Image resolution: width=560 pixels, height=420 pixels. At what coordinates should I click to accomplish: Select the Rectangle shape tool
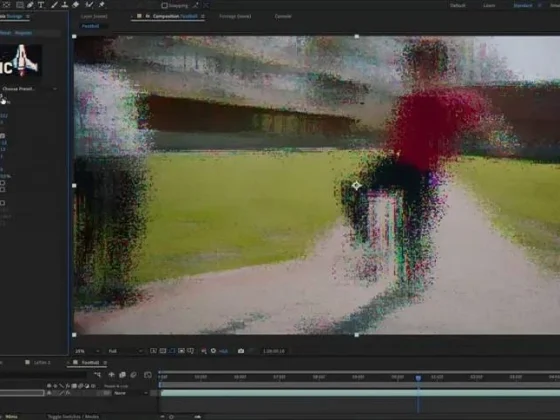(x=20, y=5)
